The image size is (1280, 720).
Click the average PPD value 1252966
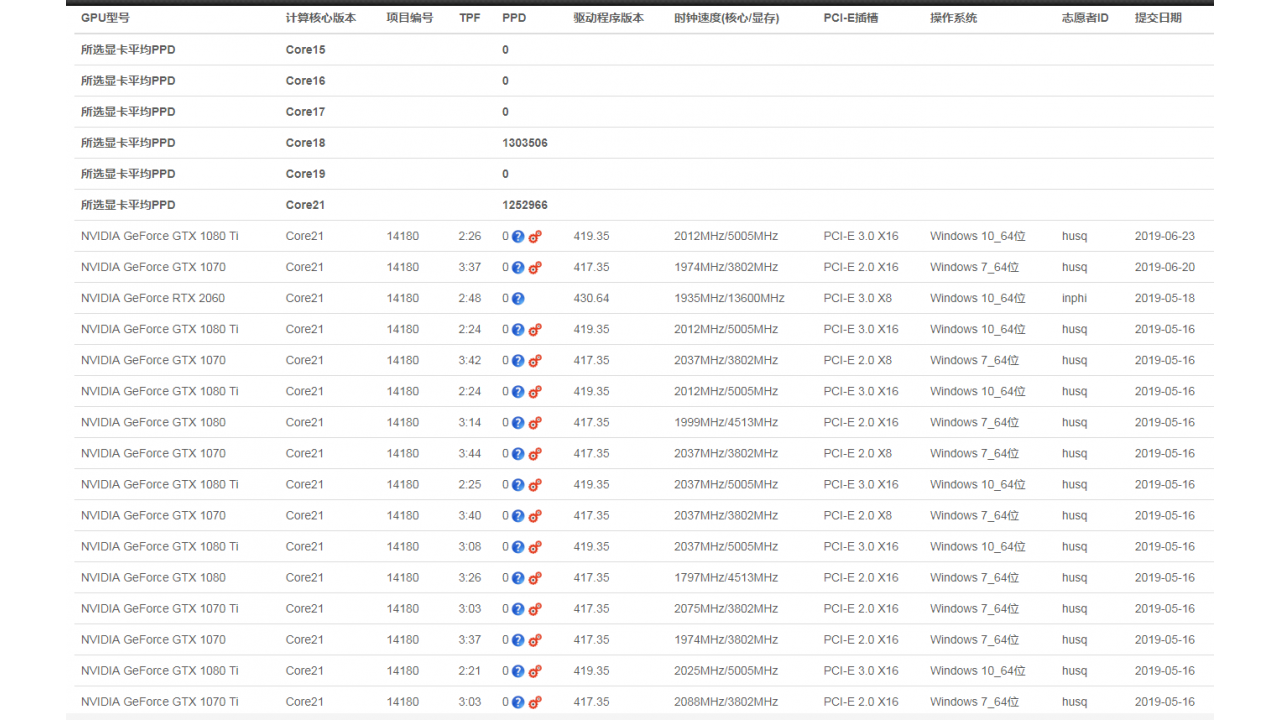[x=525, y=205]
